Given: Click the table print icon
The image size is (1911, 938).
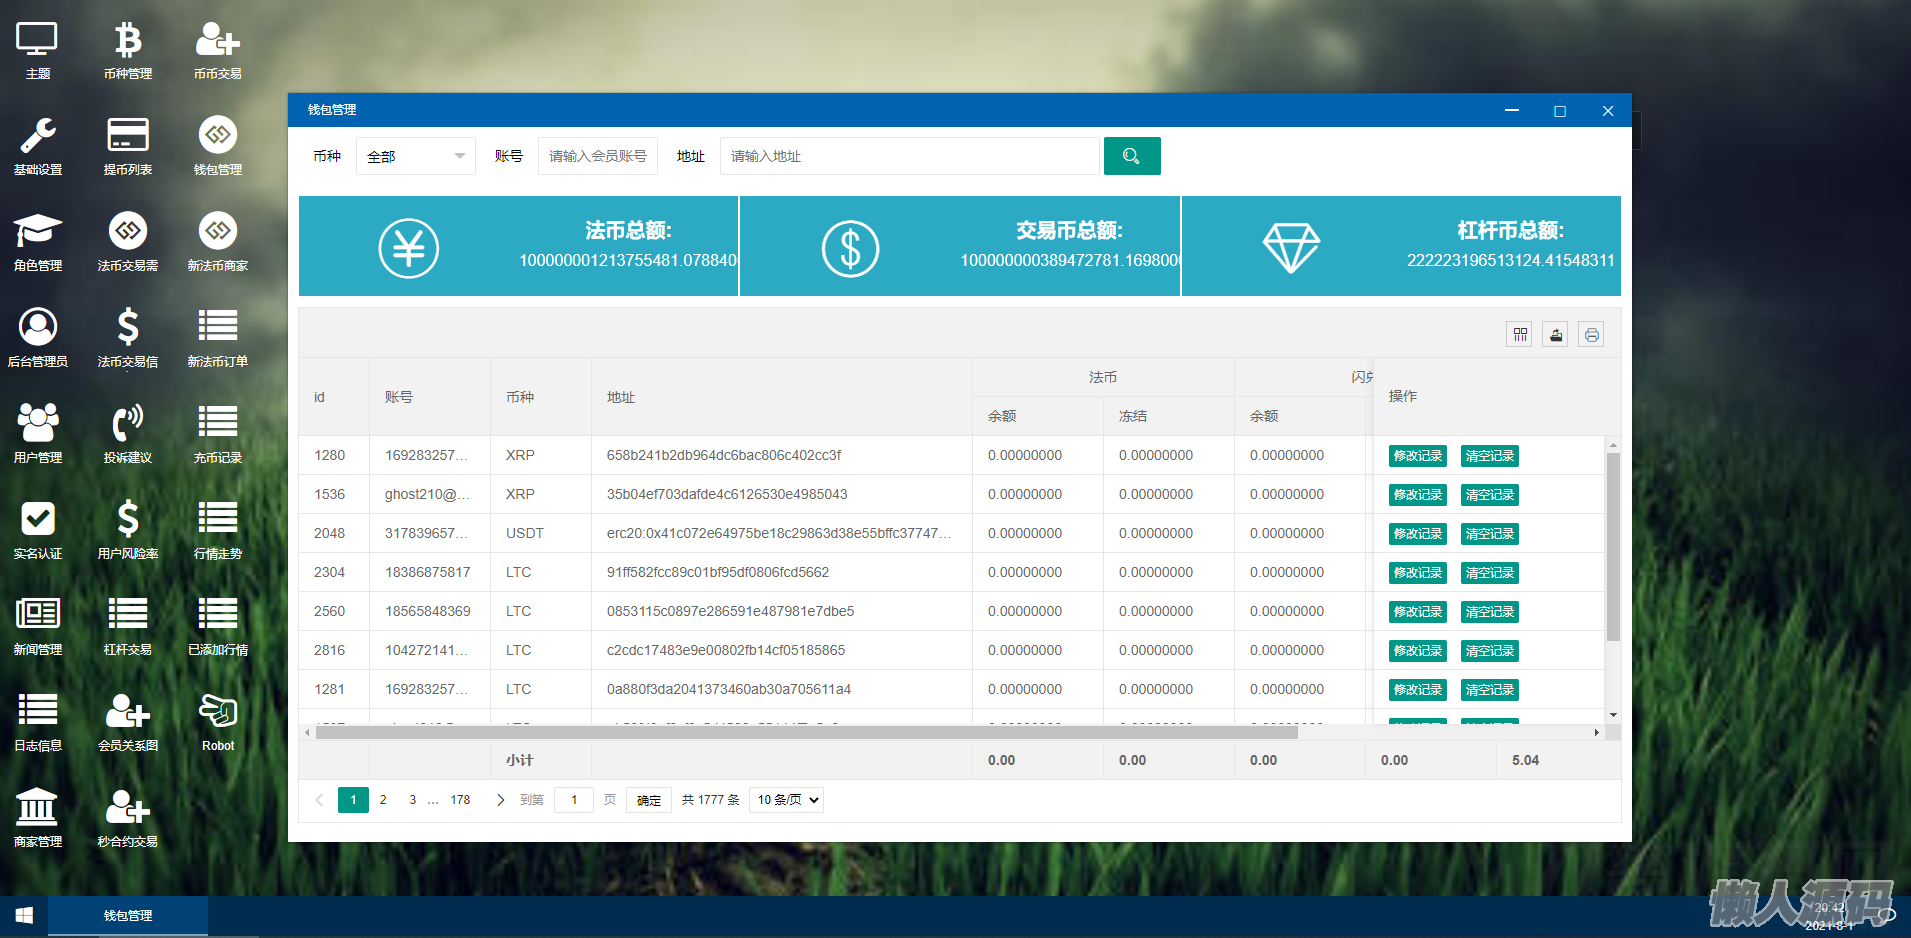Looking at the screenshot, I should (x=1591, y=335).
